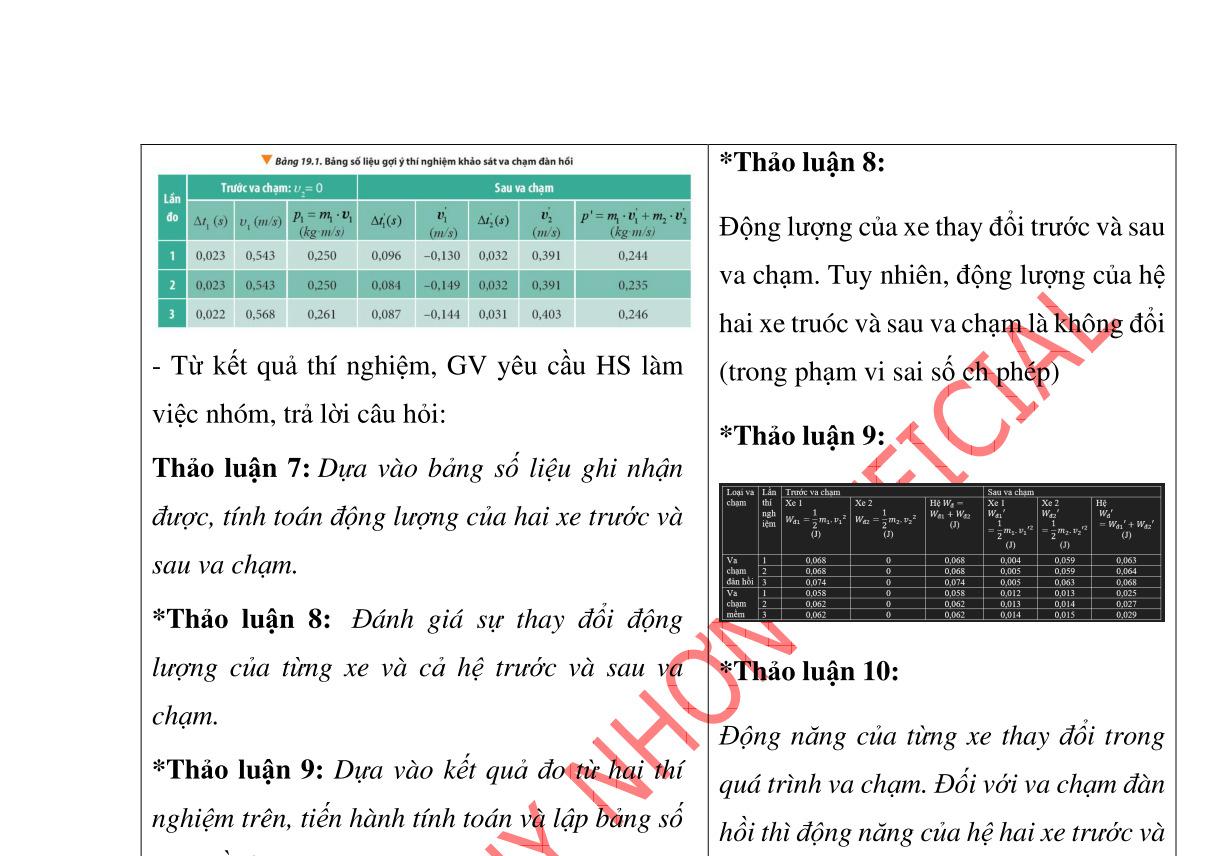
Task: Select the "Lần đo" column header
Action: [x=173, y=208]
